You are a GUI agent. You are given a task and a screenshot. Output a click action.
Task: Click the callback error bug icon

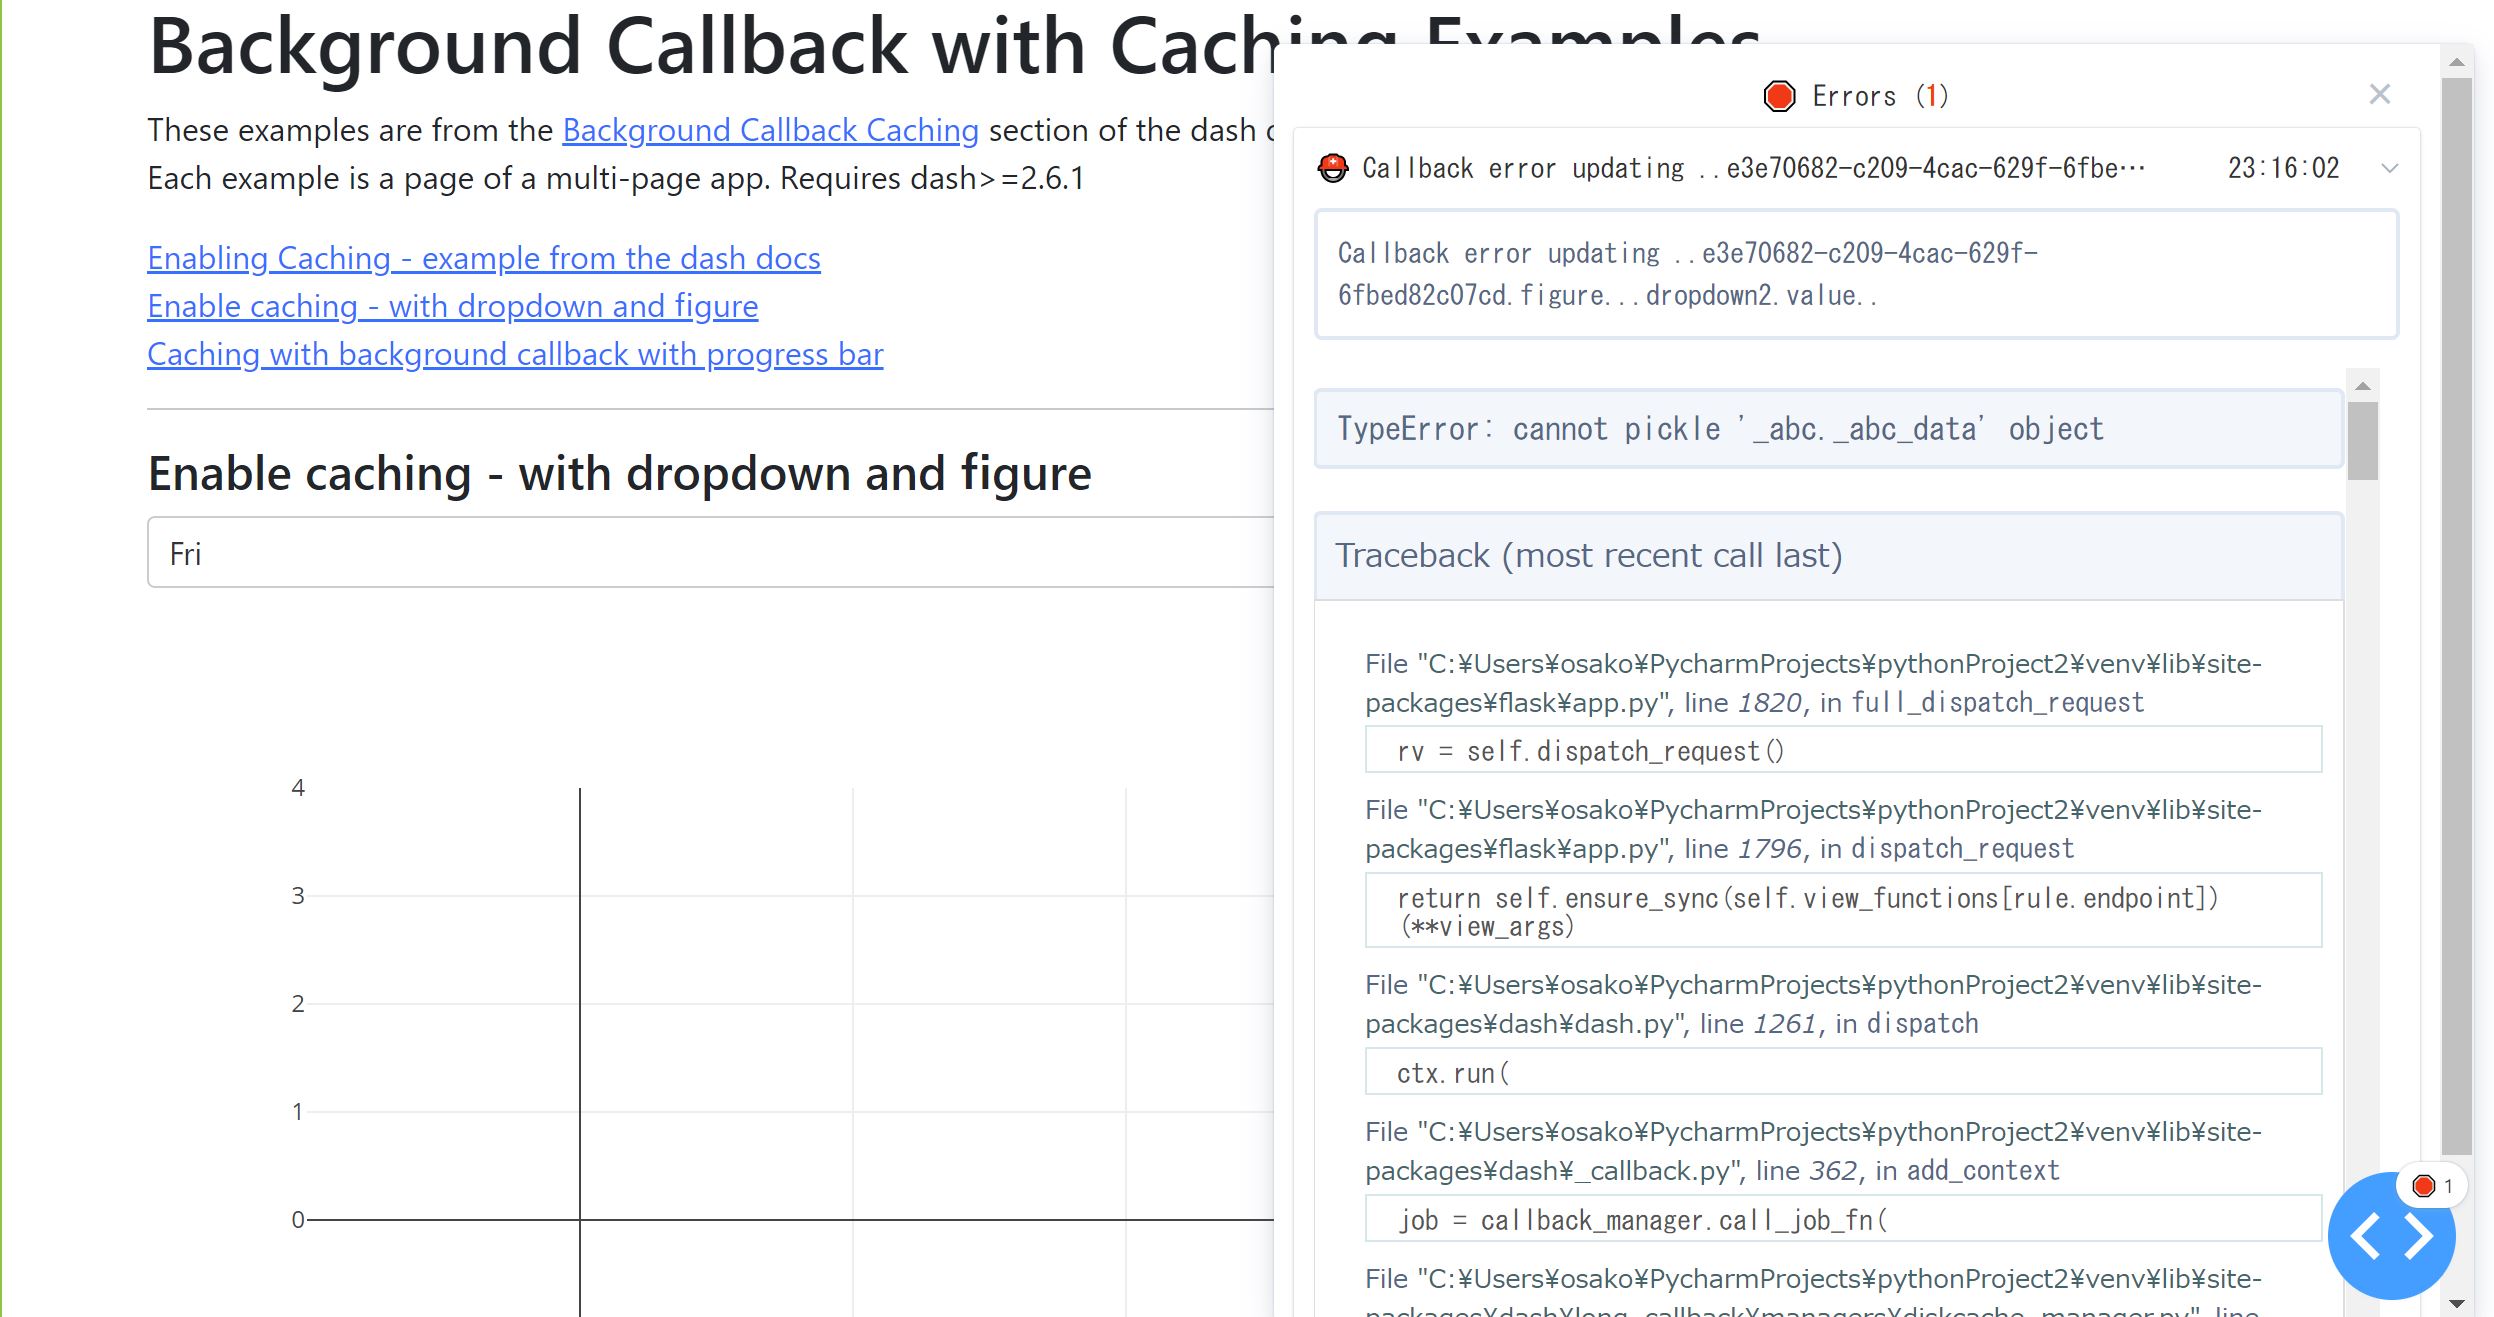click(x=1332, y=168)
